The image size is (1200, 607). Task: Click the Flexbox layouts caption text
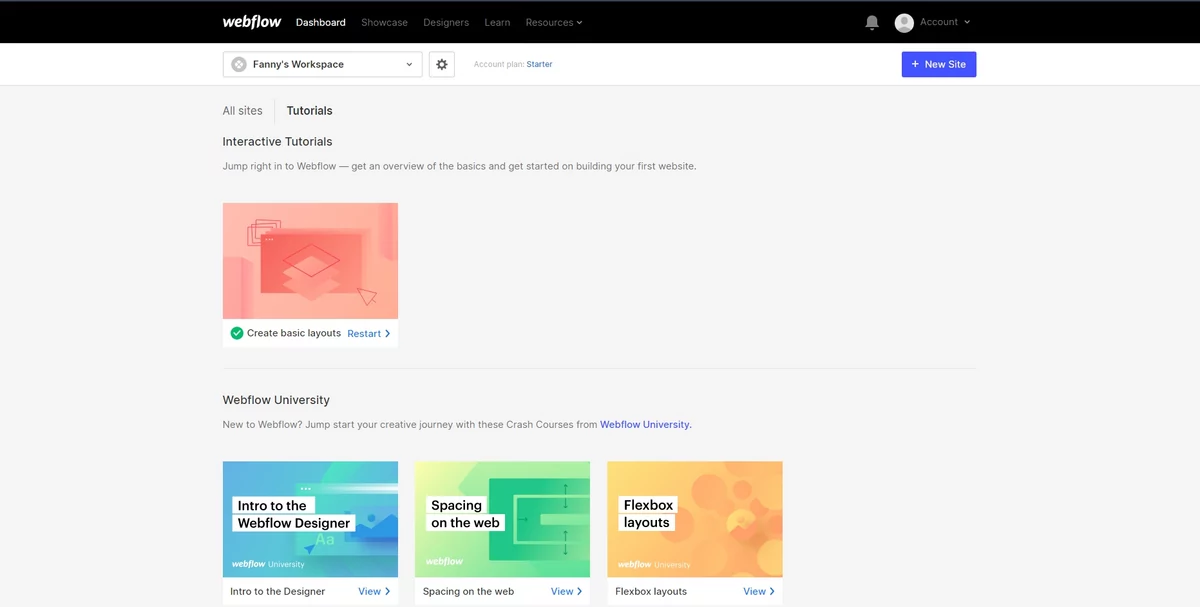click(651, 591)
